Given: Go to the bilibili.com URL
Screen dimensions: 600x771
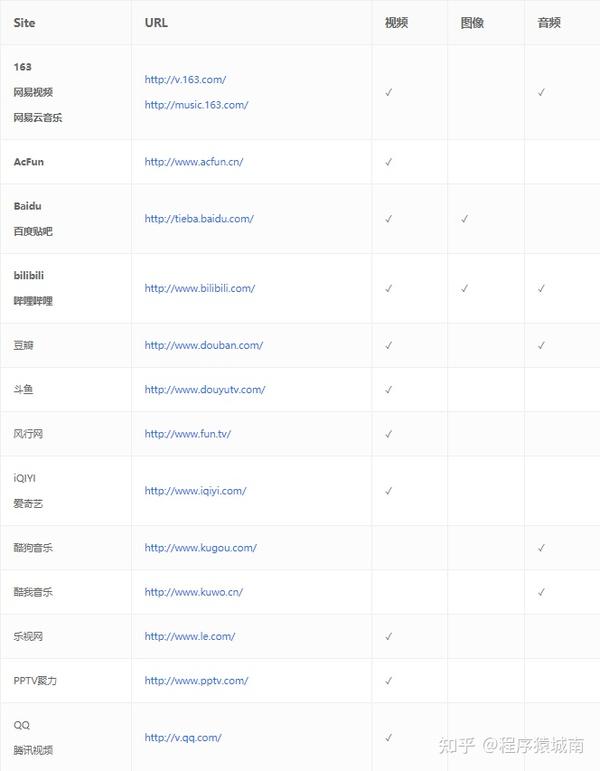Looking at the screenshot, I should tap(199, 288).
